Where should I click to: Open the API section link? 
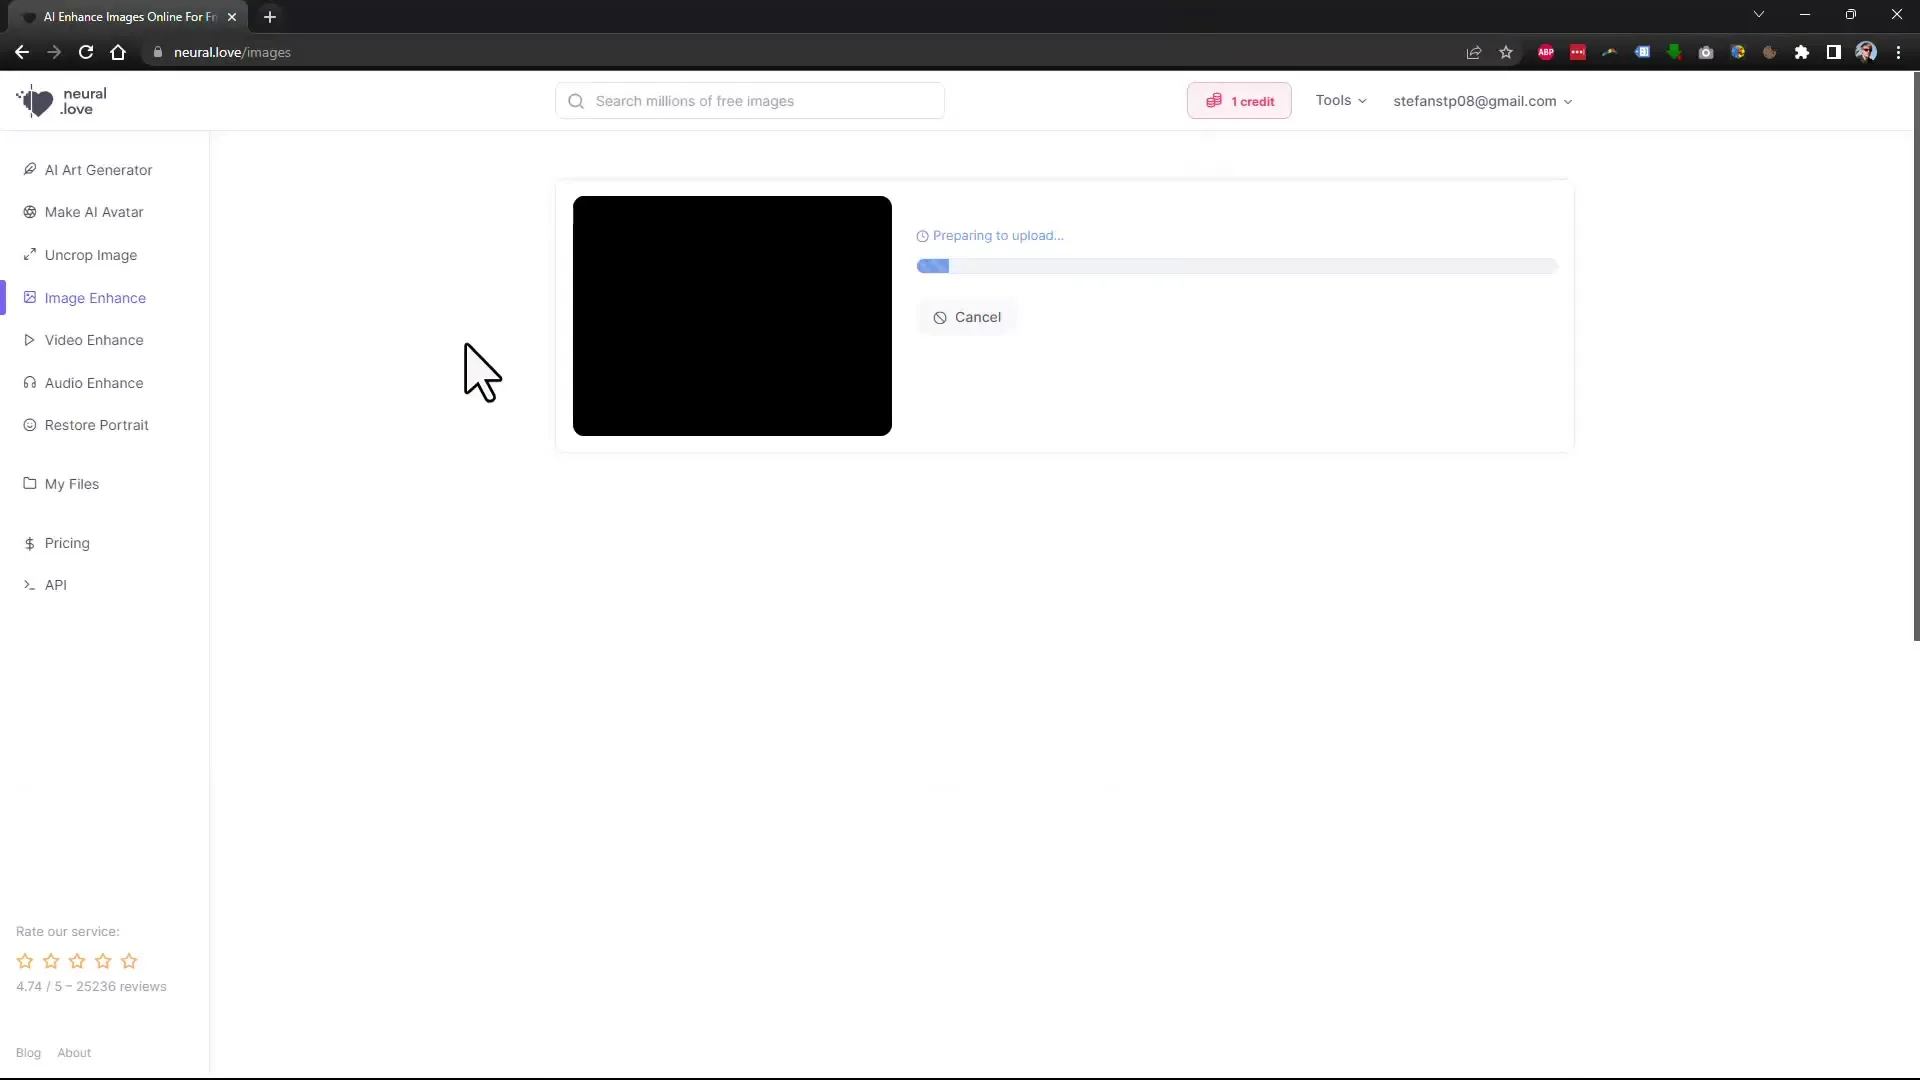55,584
